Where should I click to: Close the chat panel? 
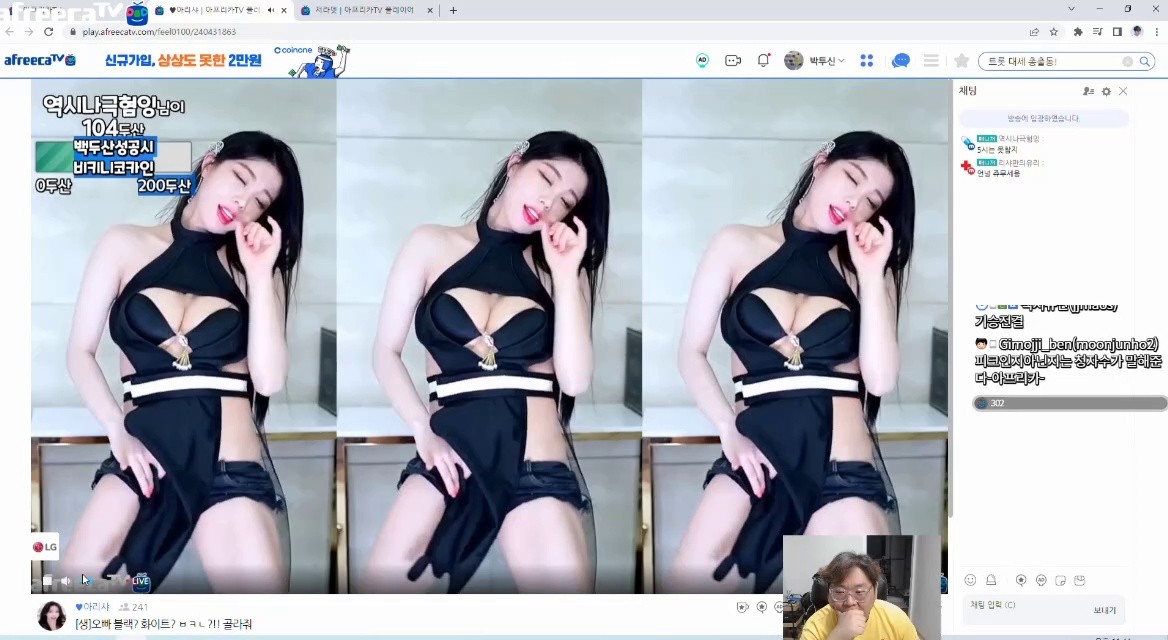tap(1123, 92)
